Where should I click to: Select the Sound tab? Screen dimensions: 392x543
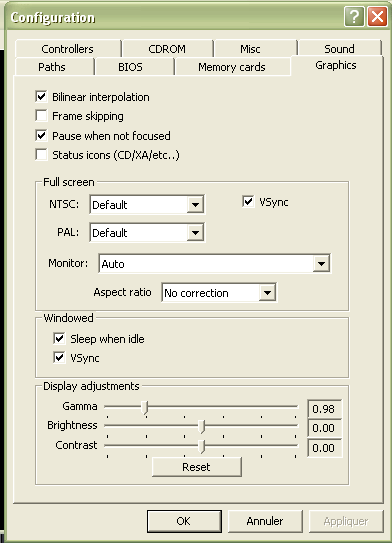click(339, 49)
